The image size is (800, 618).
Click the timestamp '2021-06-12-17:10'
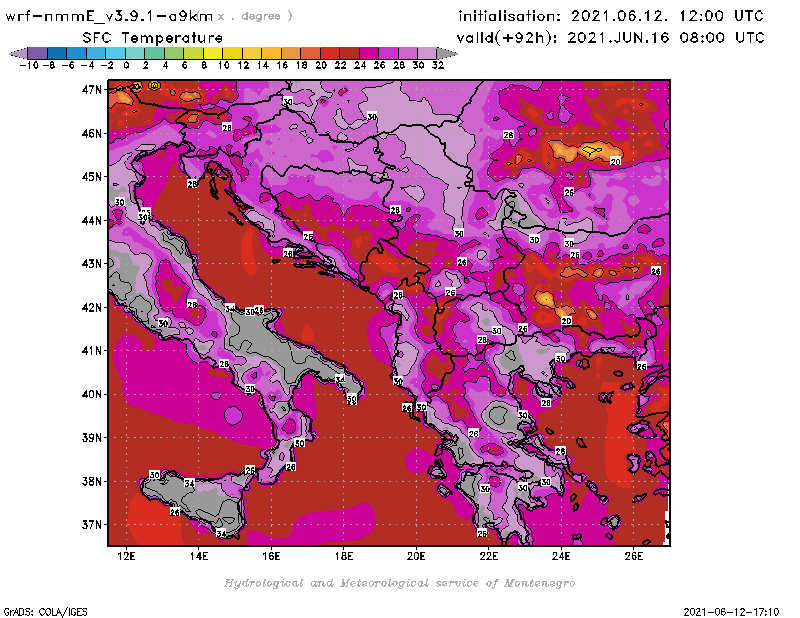click(731, 612)
